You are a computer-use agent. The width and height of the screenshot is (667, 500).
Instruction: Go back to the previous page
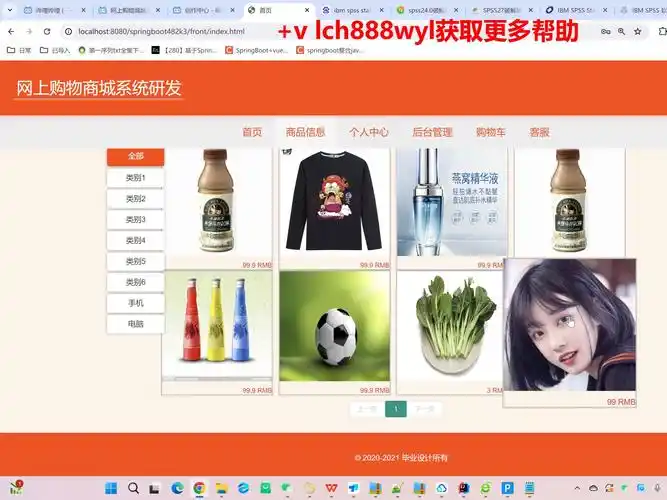[x=11, y=31]
